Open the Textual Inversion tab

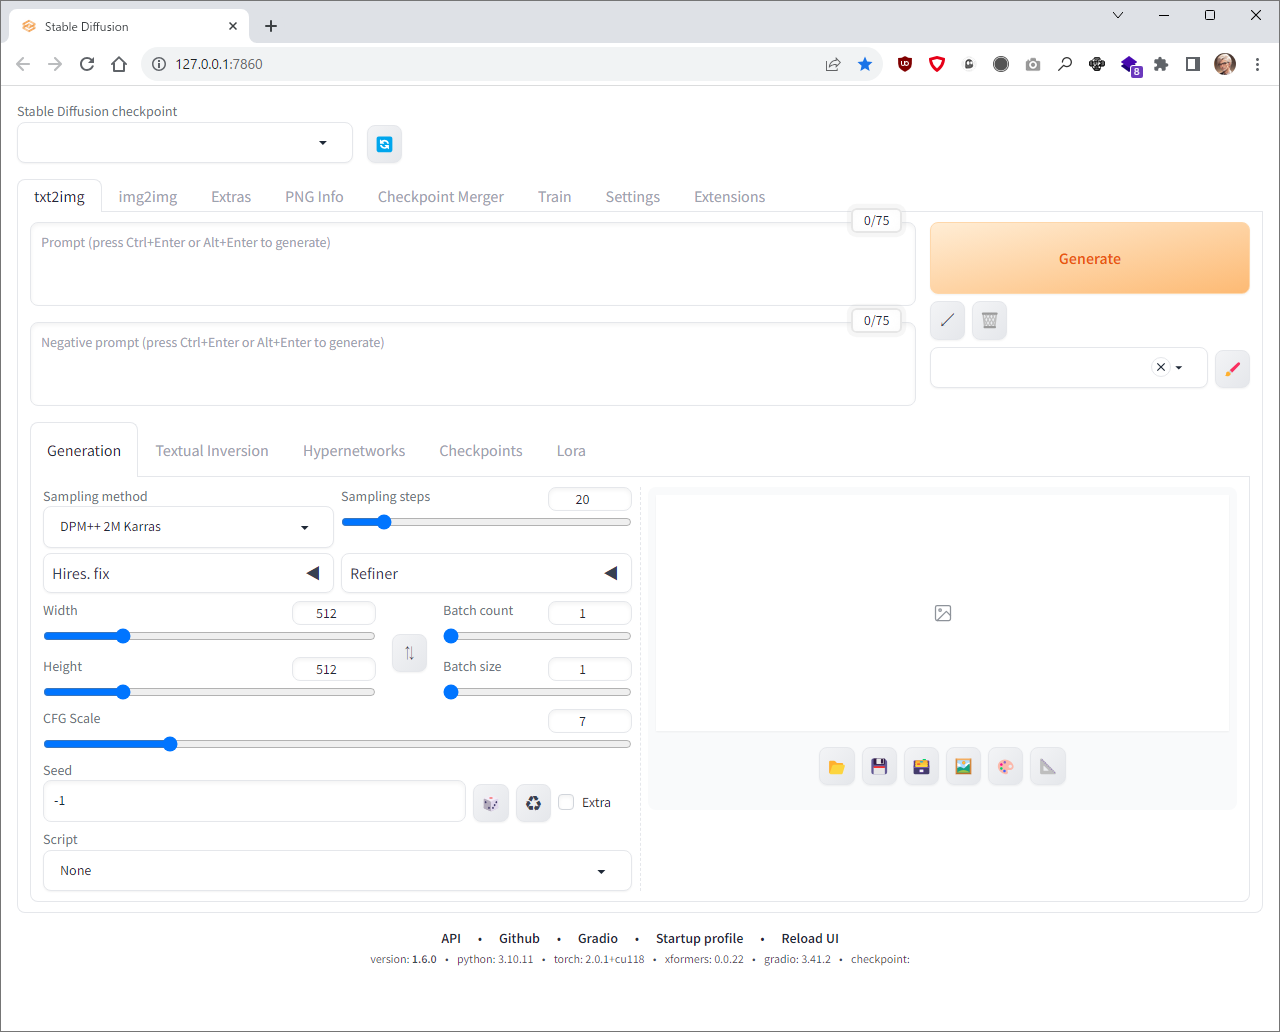(212, 451)
